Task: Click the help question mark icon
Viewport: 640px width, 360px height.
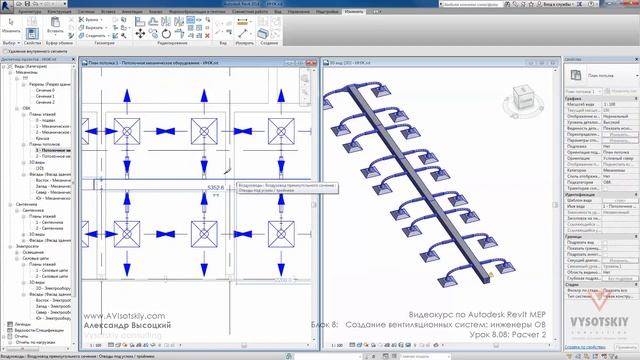Action: point(591,4)
